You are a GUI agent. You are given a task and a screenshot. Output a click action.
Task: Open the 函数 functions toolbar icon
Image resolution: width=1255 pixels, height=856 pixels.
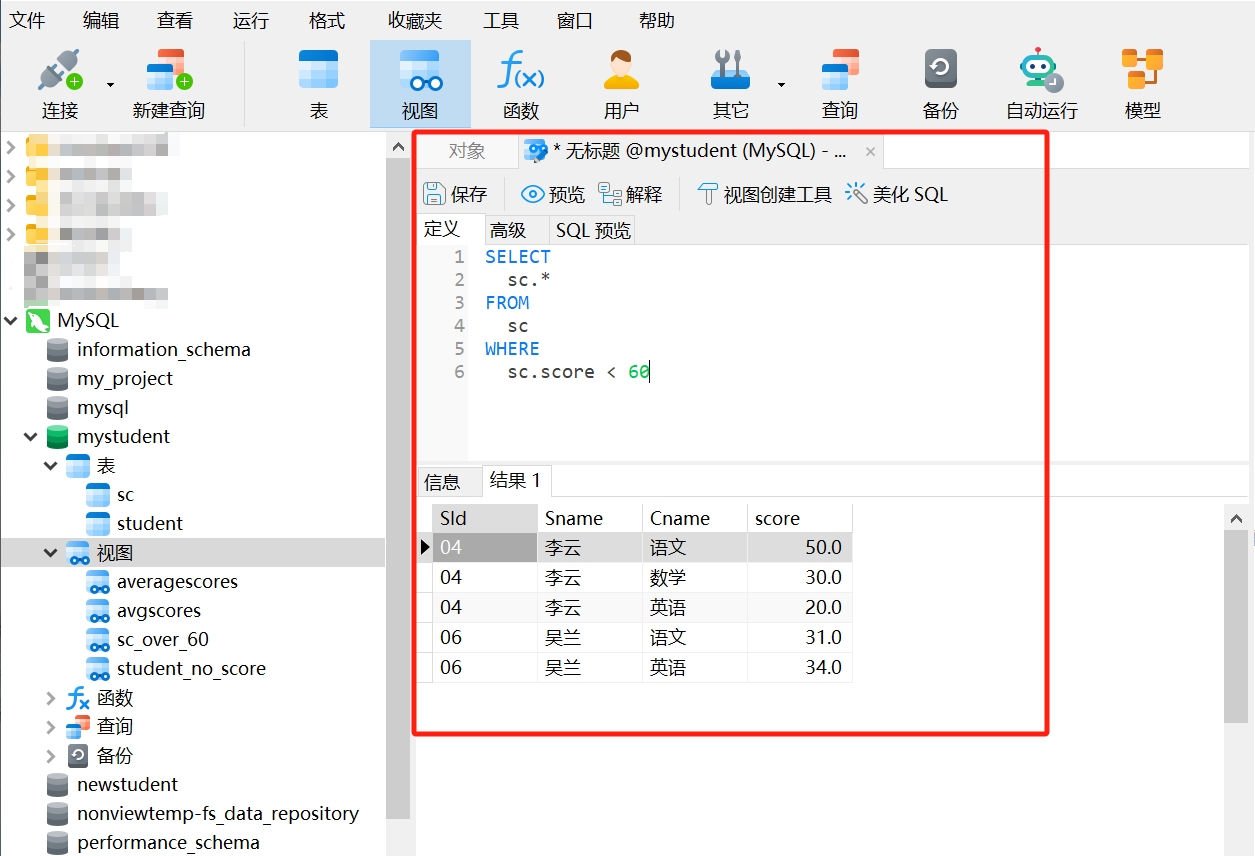point(520,72)
